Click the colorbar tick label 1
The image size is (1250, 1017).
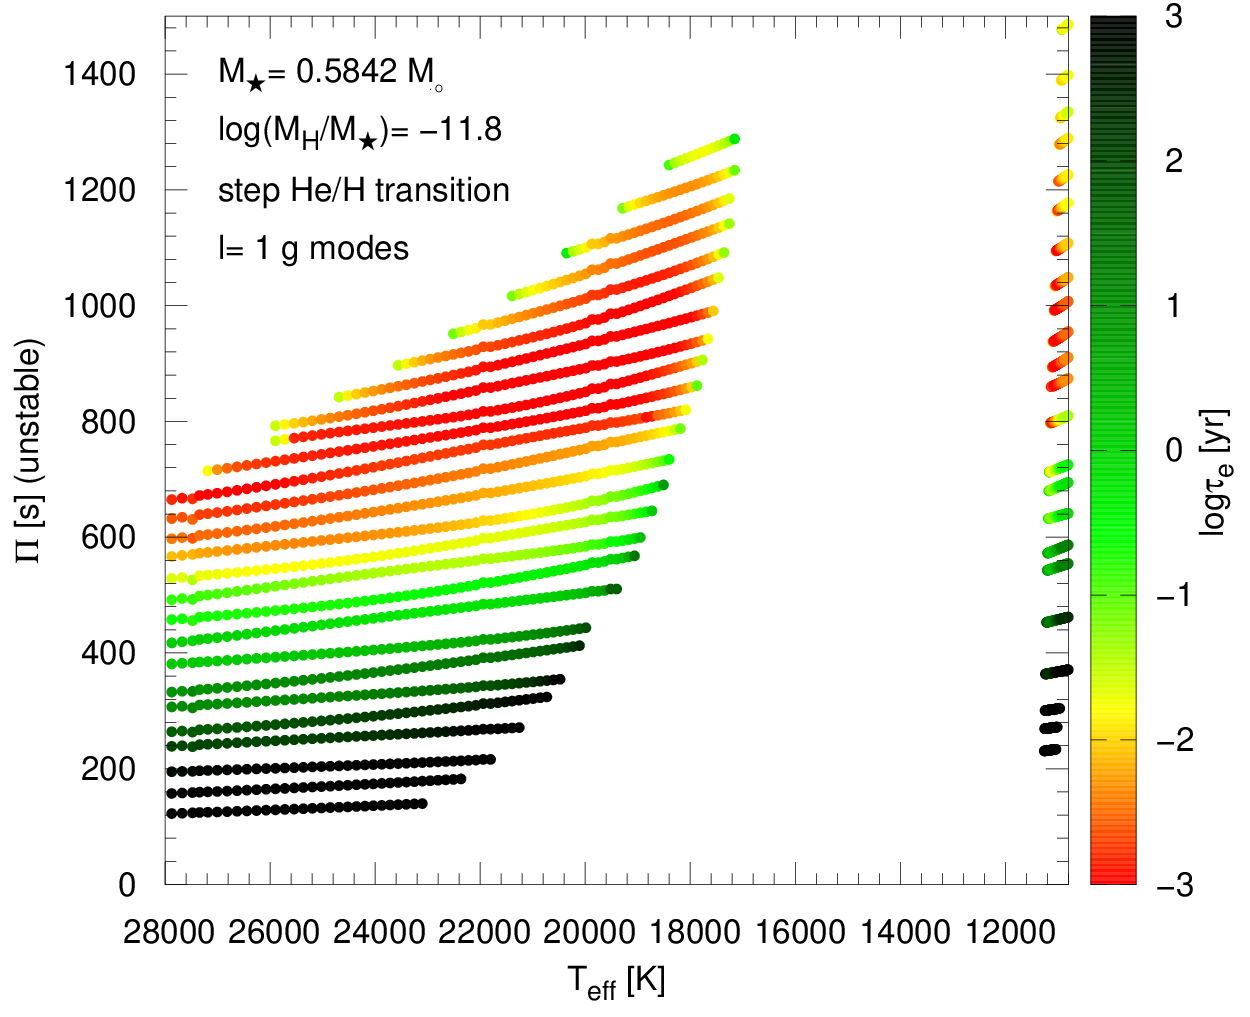1175,306
